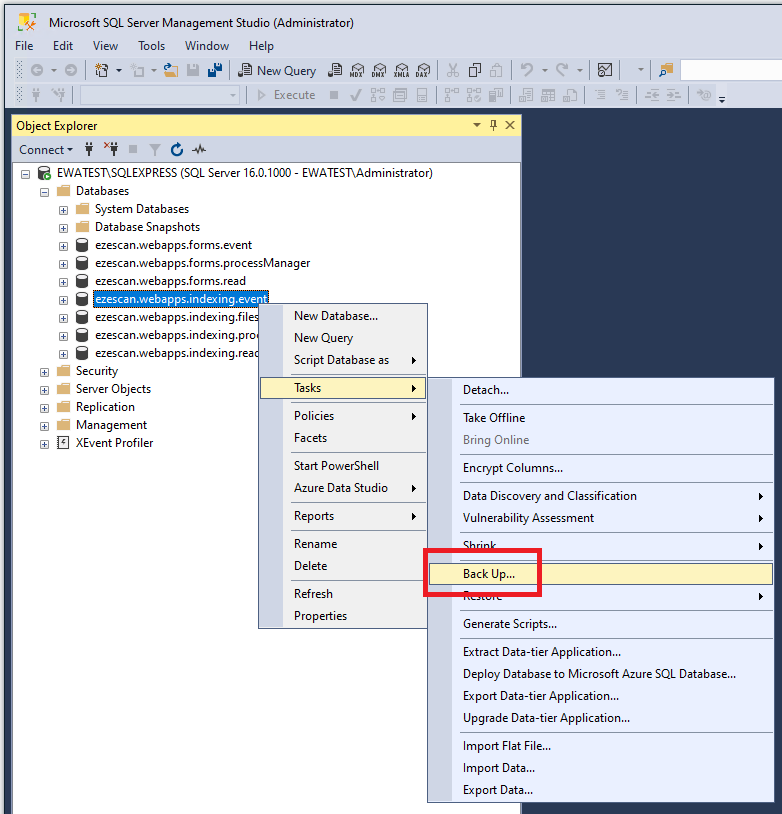
Task: Pin the Object Explorer panel with pushpin
Action: click(493, 126)
